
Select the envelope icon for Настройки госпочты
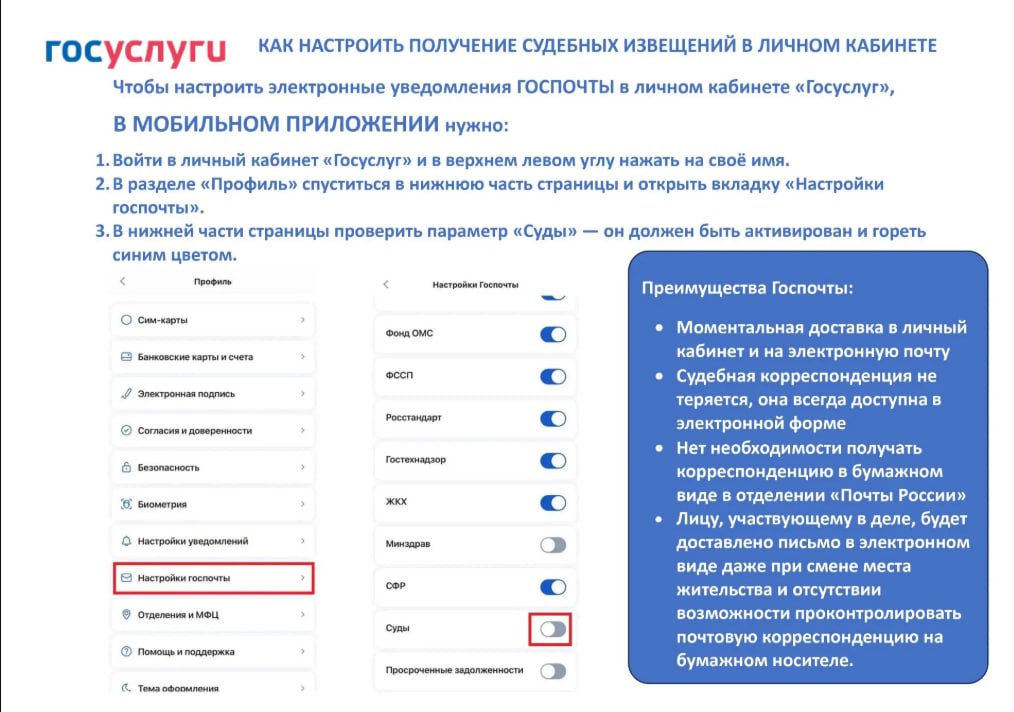click(127, 578)
